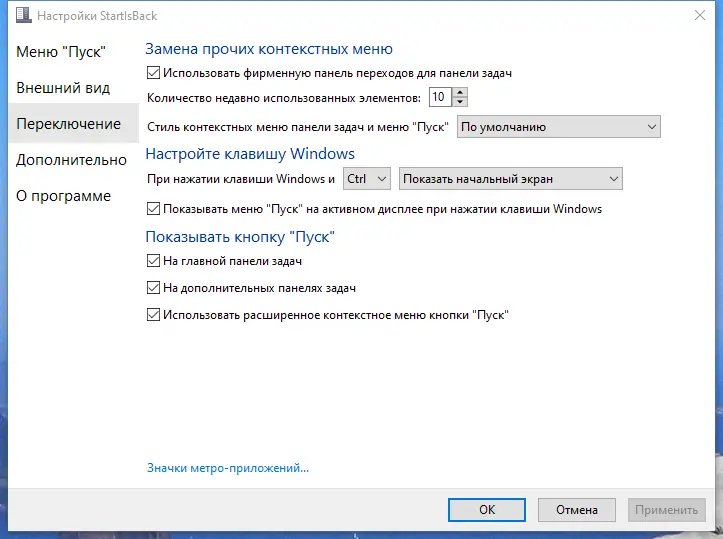Screen dimensions: 723x539
Task: Decrease recent items count with down arrow
Action: click(460, 101)
